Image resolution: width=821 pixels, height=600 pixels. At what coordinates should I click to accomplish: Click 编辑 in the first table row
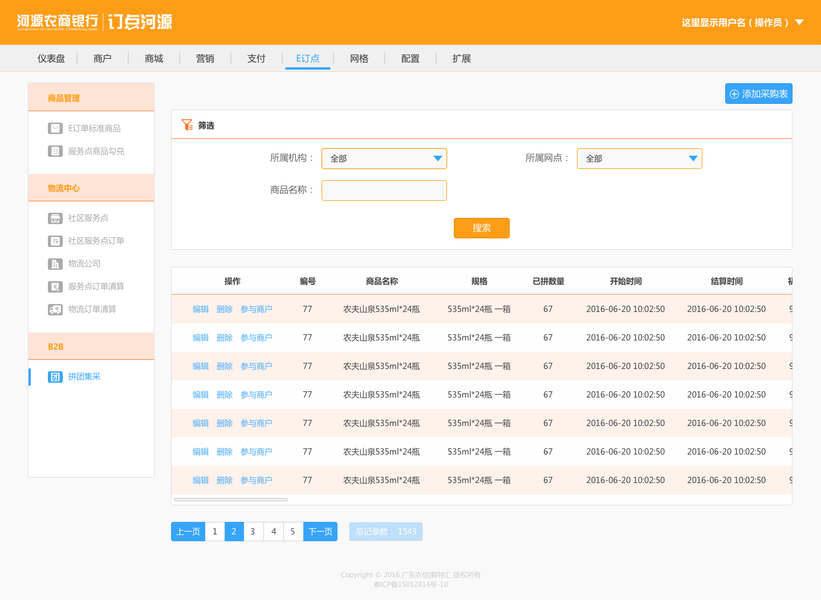[x=201, y=309]
